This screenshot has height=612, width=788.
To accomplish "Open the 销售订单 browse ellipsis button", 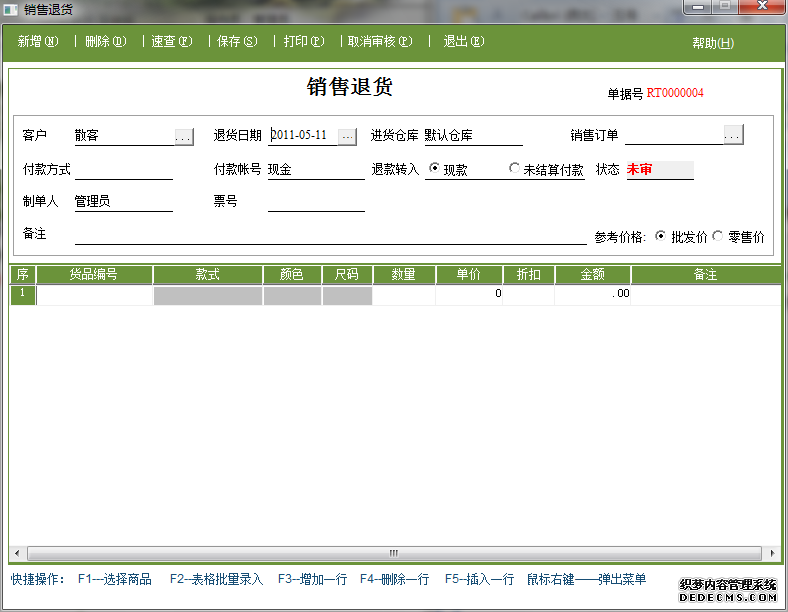I will coord(733,135).
